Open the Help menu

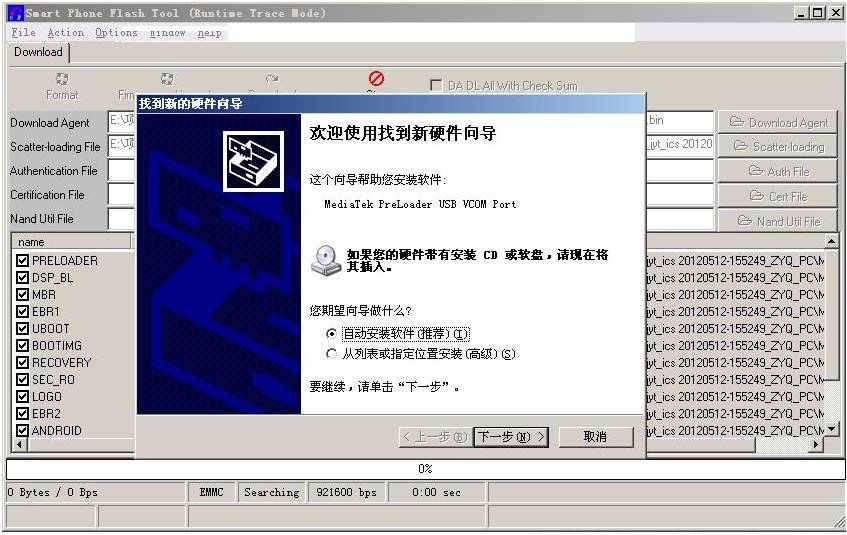(210, 33)
